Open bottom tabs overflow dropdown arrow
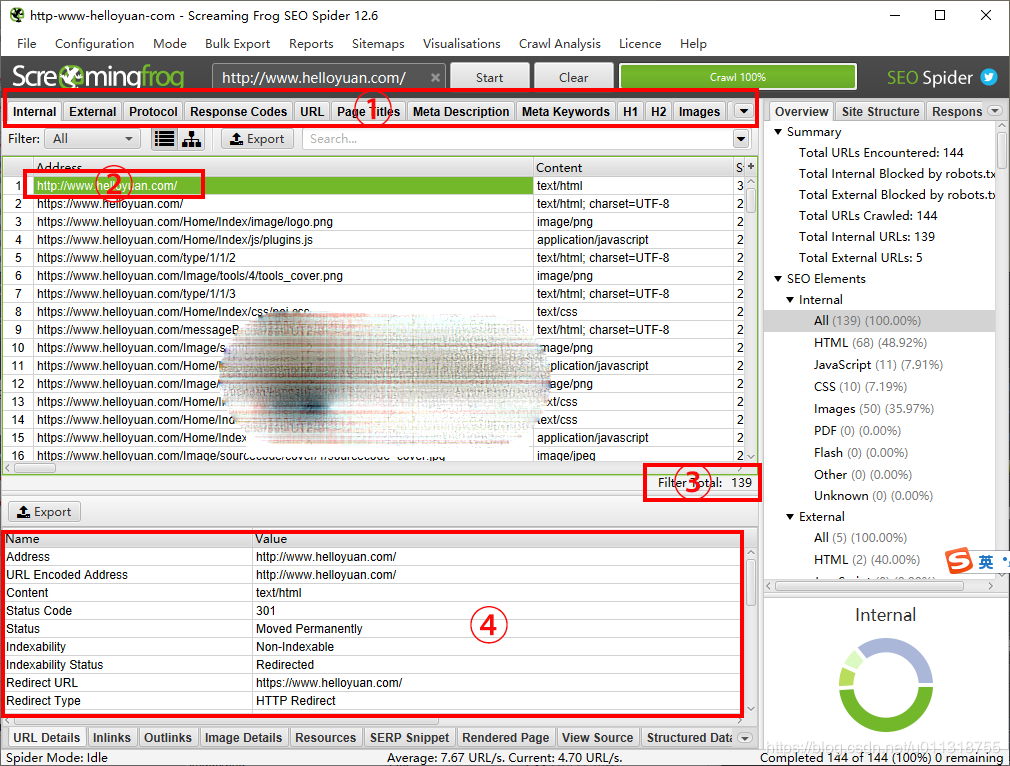The image size is (1010, 766). pyautogui.click(x=745, y=738)
